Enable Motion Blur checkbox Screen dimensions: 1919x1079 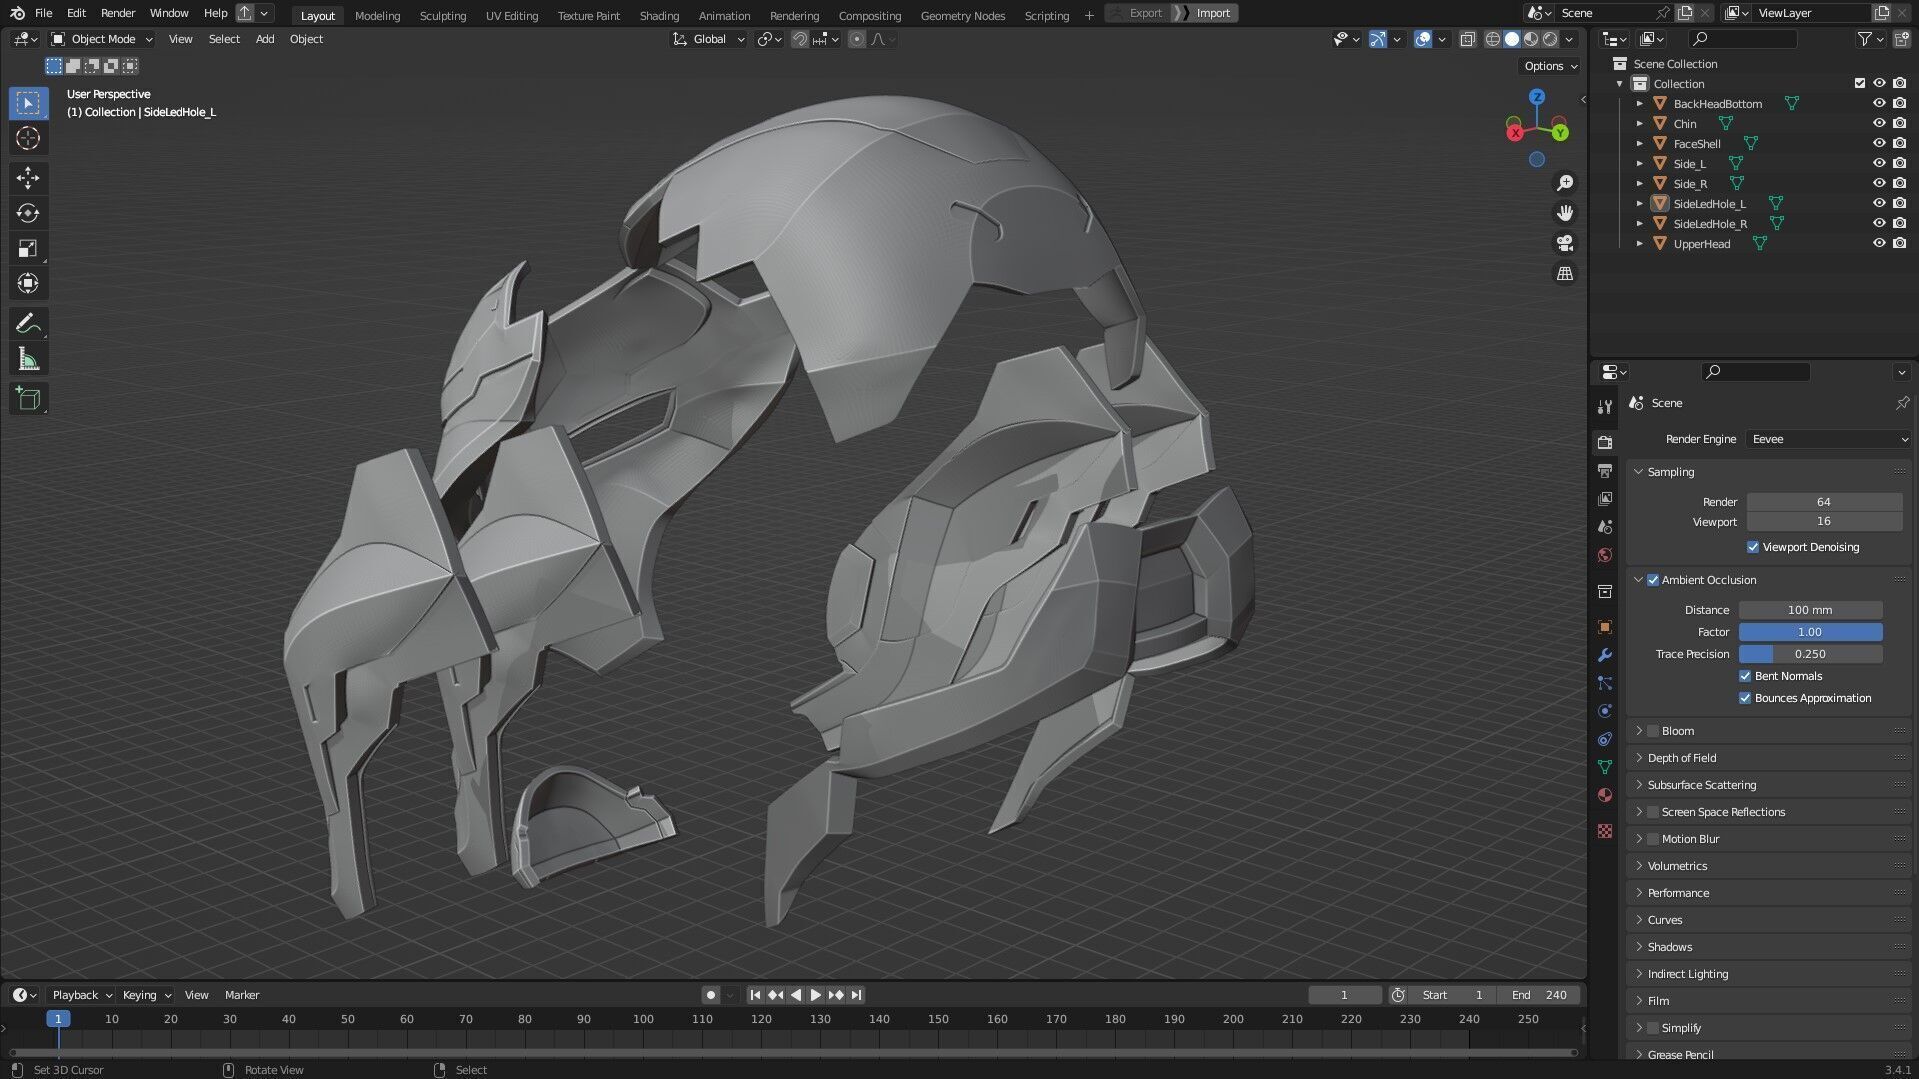coord(1653,839)
